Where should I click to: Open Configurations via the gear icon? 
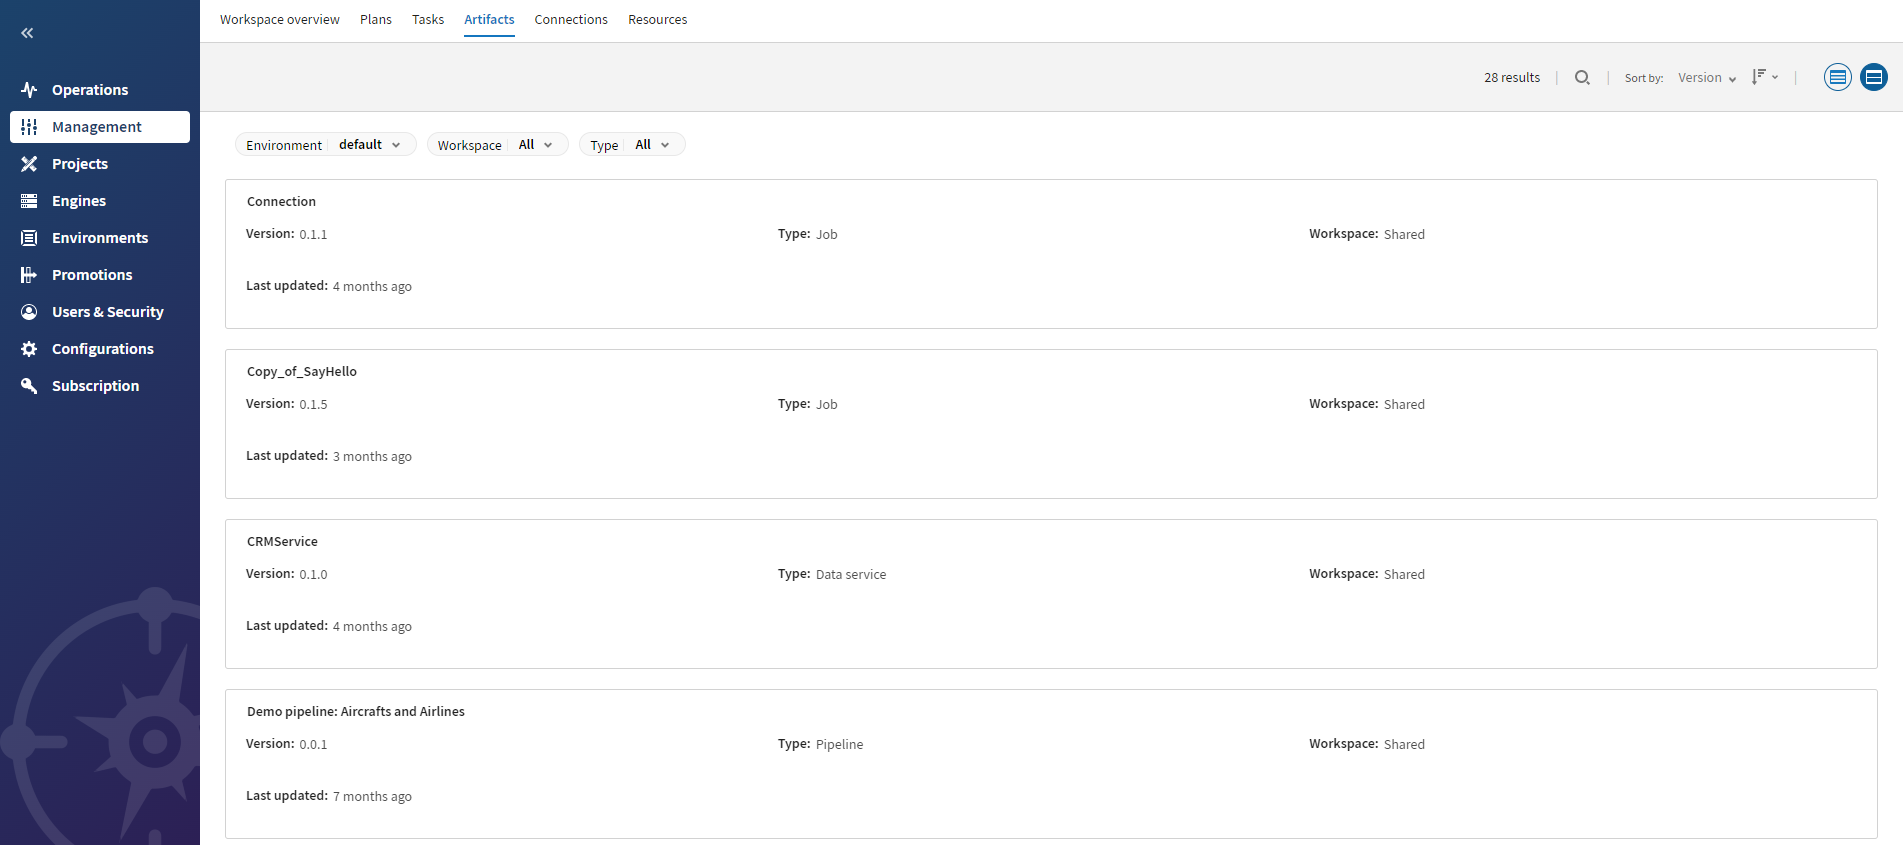coord(29,349)
